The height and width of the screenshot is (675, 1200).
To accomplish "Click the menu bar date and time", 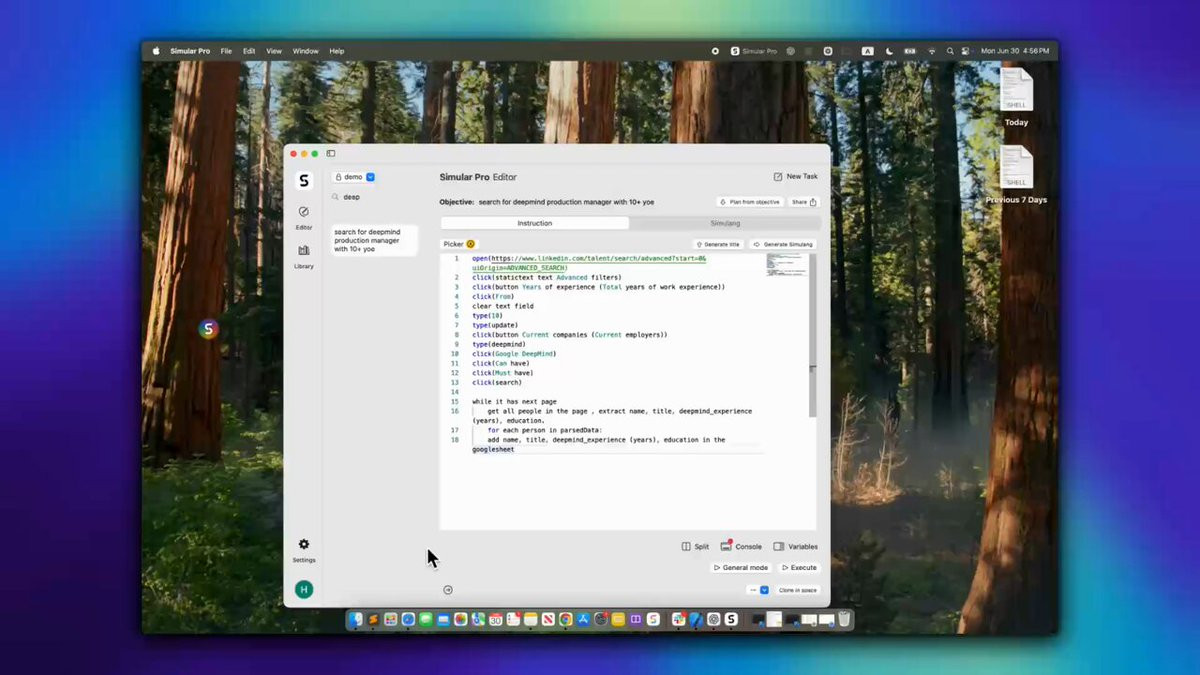I will pos(1015,51).
